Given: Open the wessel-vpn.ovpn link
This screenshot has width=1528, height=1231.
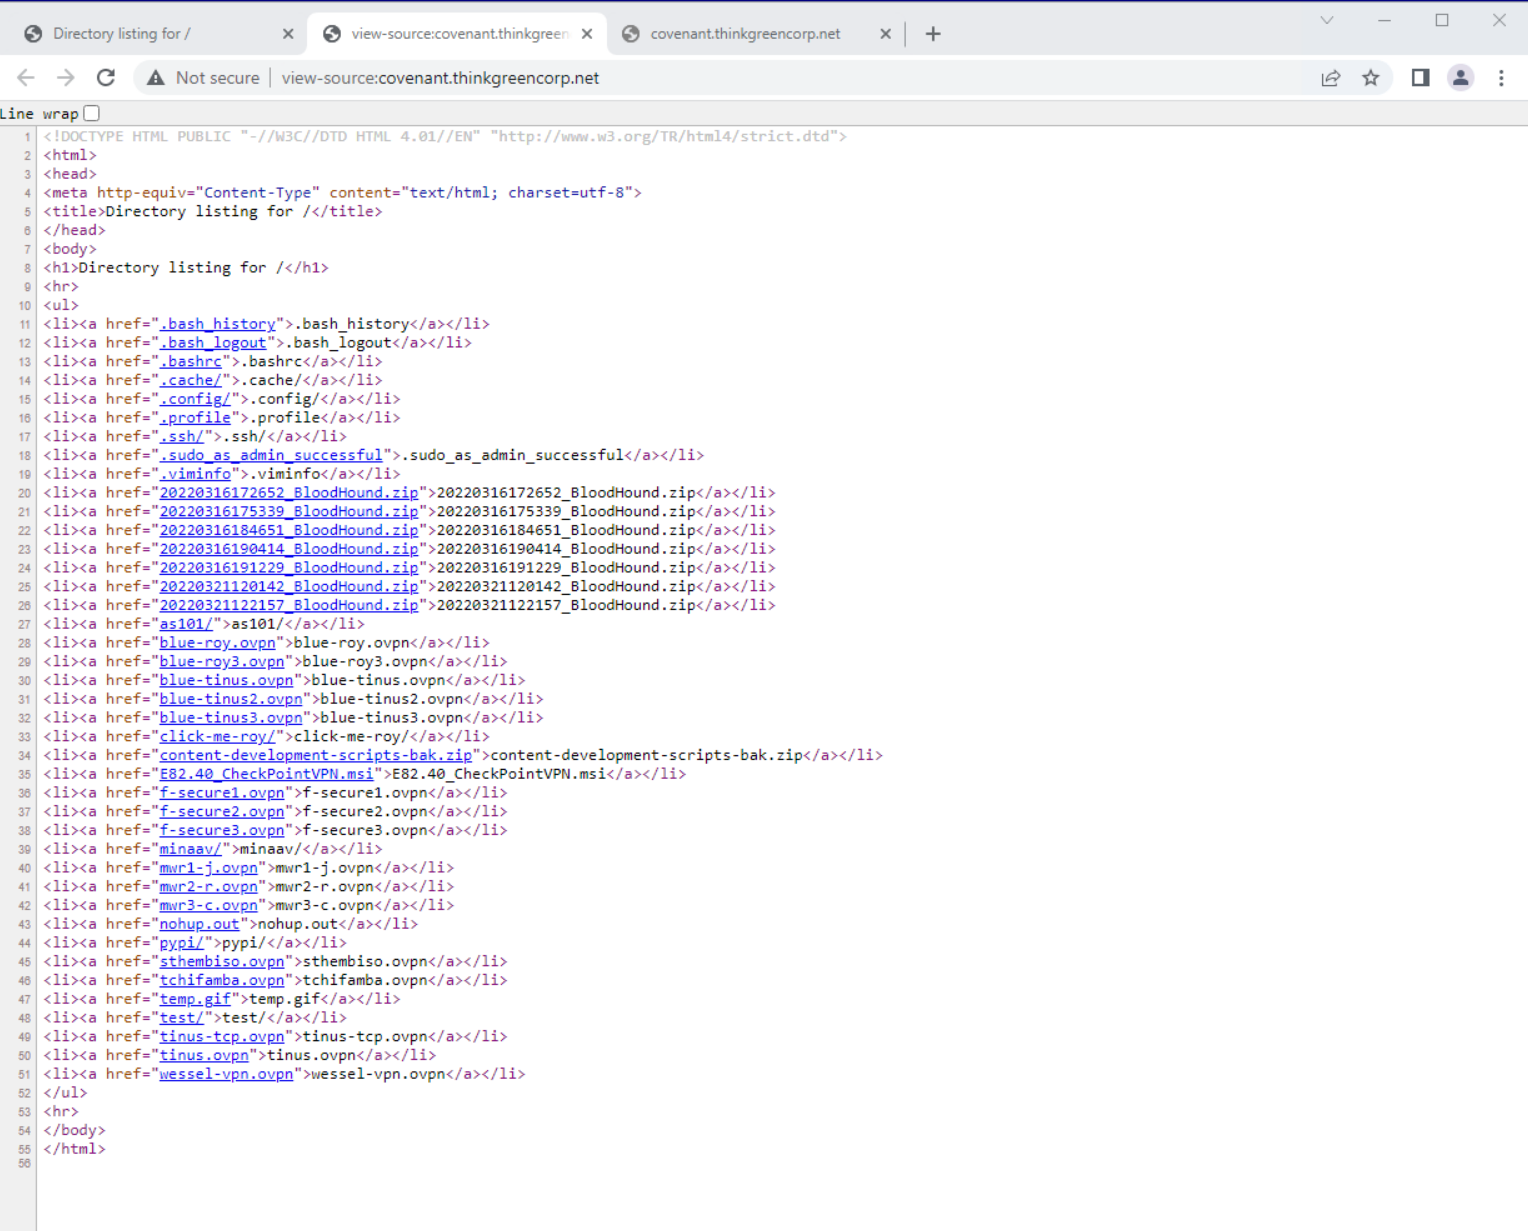Looking at the screenshot, I should tap(226, 1074).
